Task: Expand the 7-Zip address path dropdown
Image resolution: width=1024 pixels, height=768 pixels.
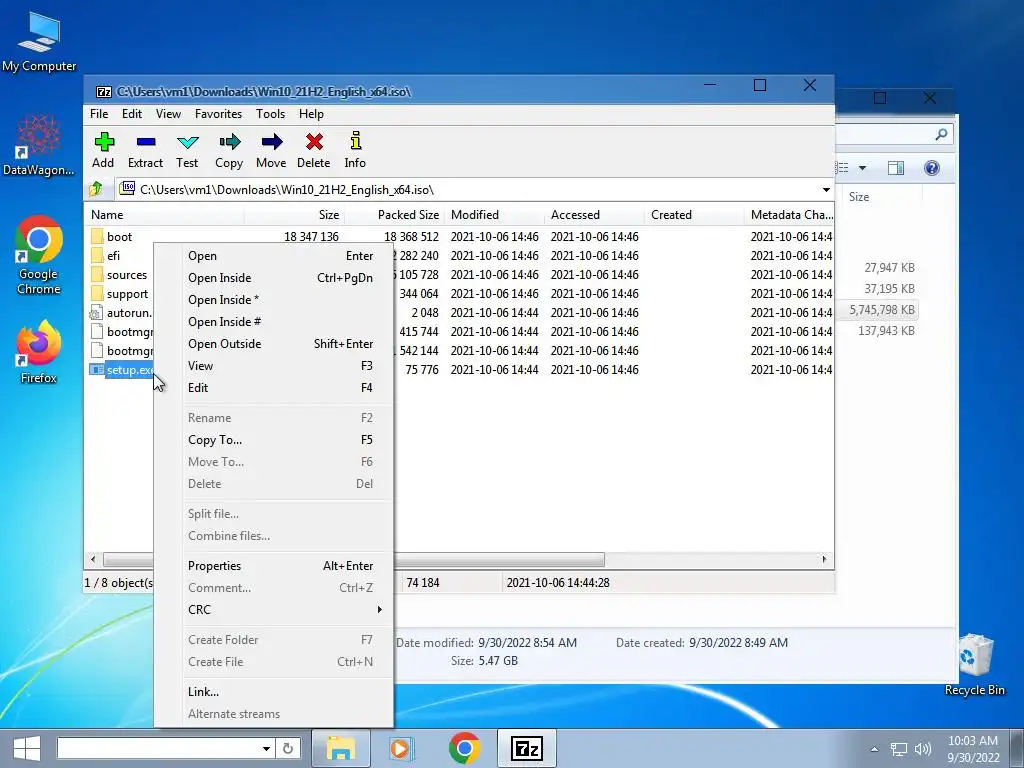Action: coord(826,190)
